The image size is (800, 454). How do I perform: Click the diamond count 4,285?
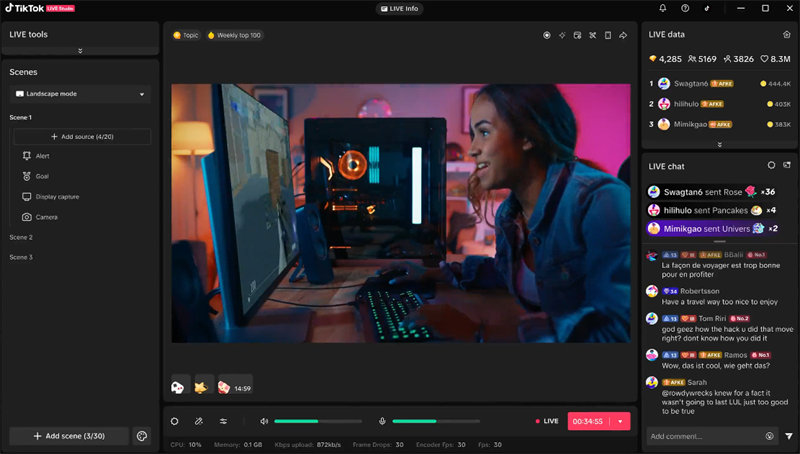point(665,59)
